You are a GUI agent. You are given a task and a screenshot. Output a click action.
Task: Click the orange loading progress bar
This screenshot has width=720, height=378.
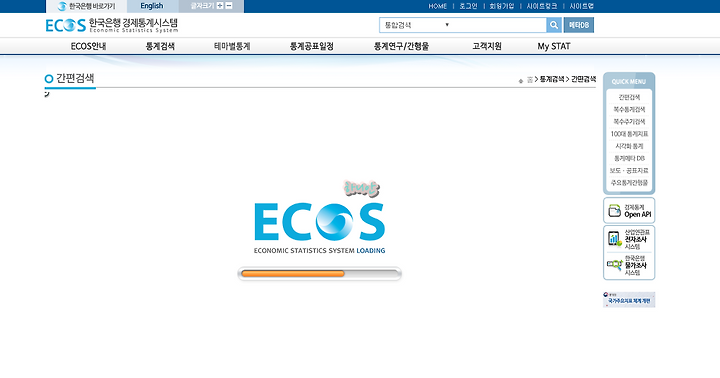292,274
